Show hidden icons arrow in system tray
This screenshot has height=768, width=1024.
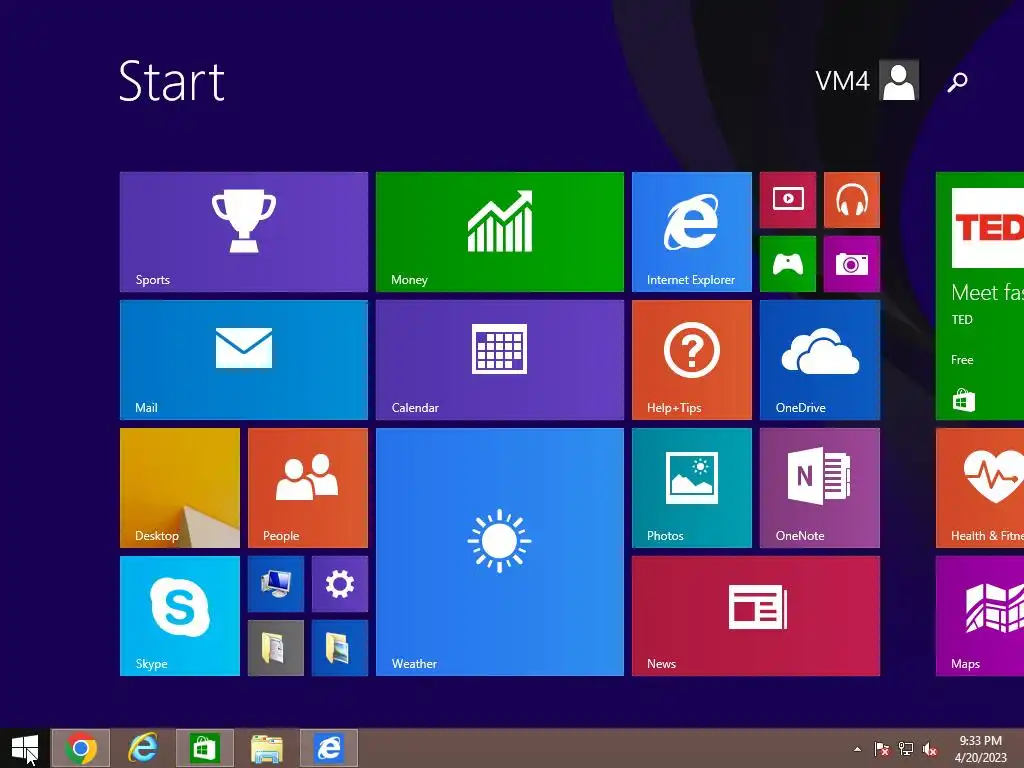(x=857, y=749)
